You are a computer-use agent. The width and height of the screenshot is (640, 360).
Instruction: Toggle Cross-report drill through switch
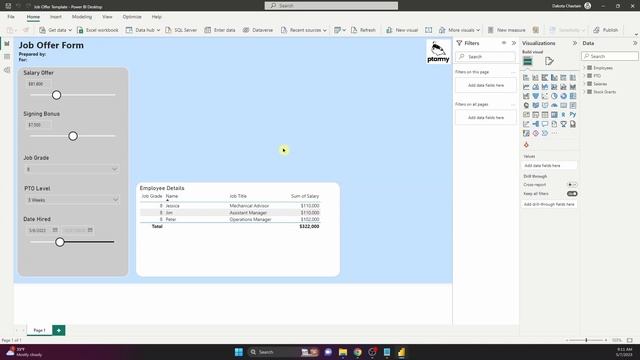[572, 185]
